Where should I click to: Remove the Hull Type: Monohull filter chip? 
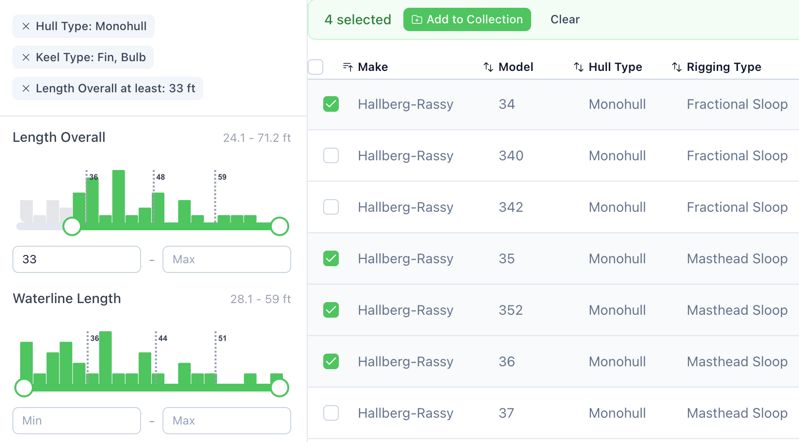click(x=26, y=27)
